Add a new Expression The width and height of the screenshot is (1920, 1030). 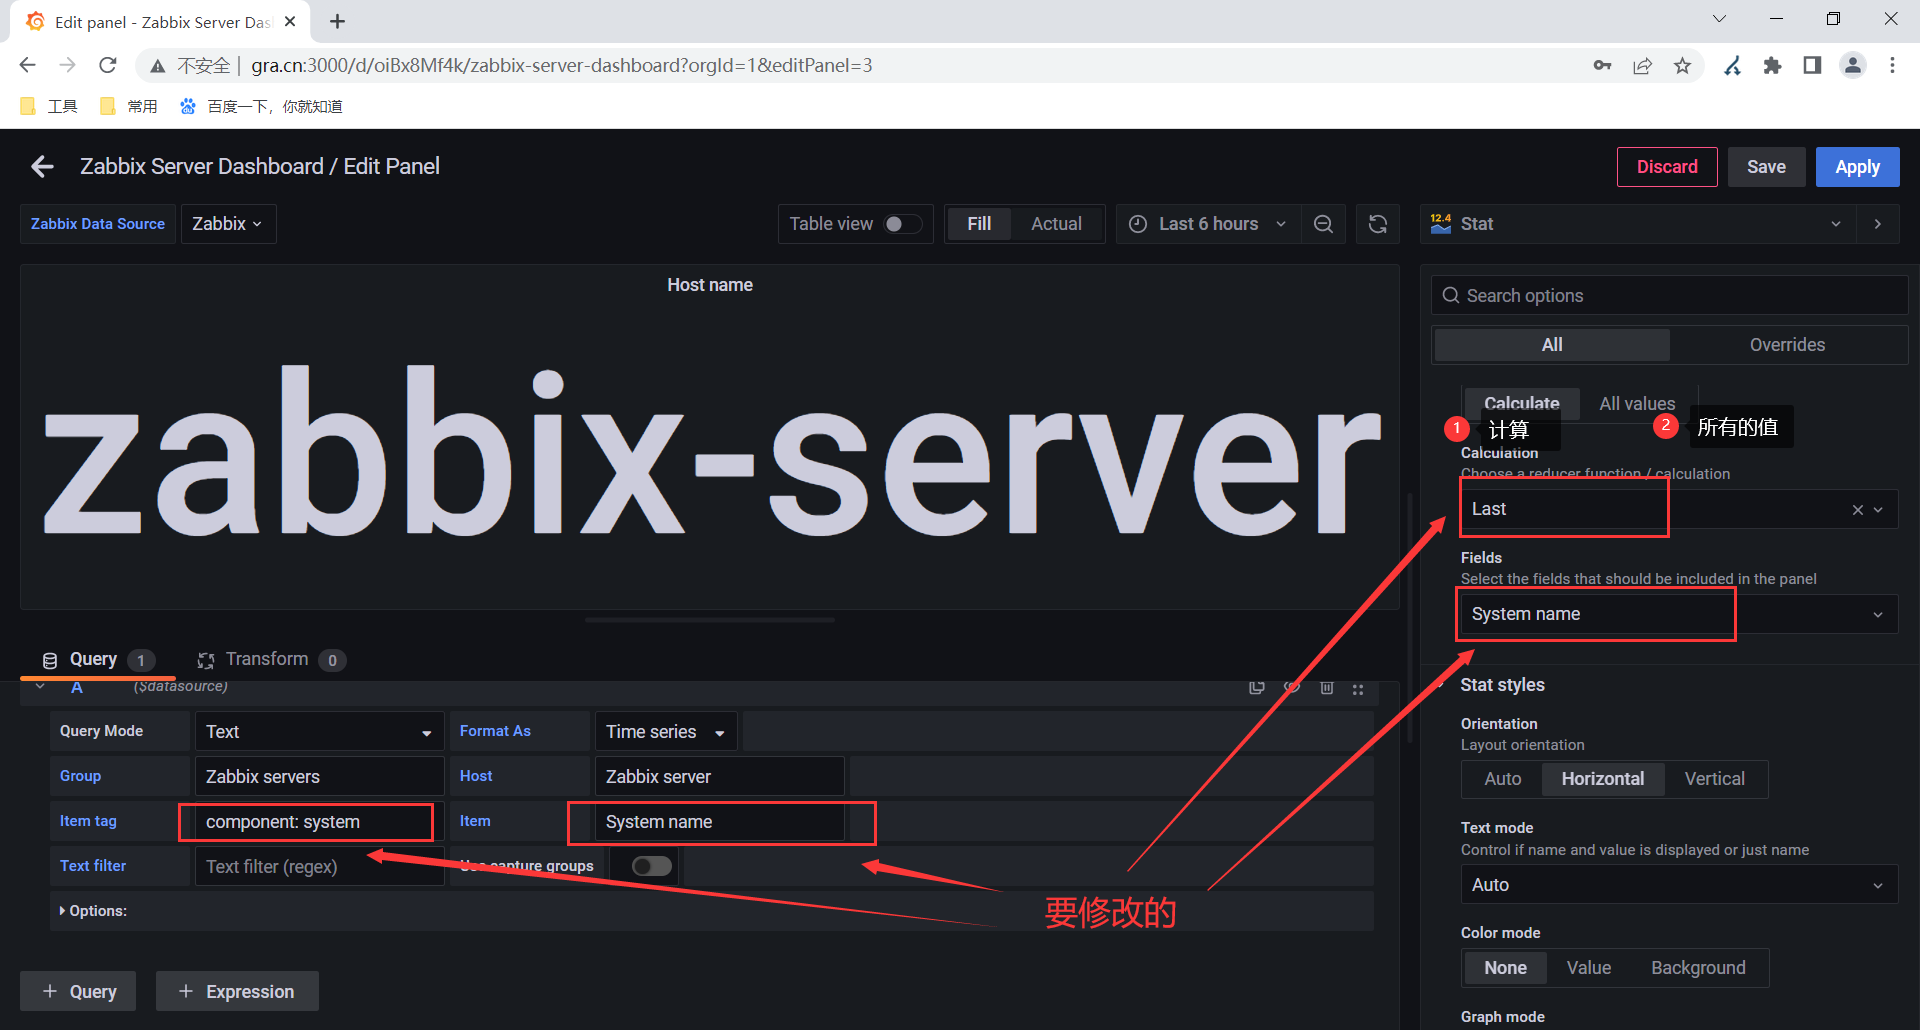(x=237, y=991)
